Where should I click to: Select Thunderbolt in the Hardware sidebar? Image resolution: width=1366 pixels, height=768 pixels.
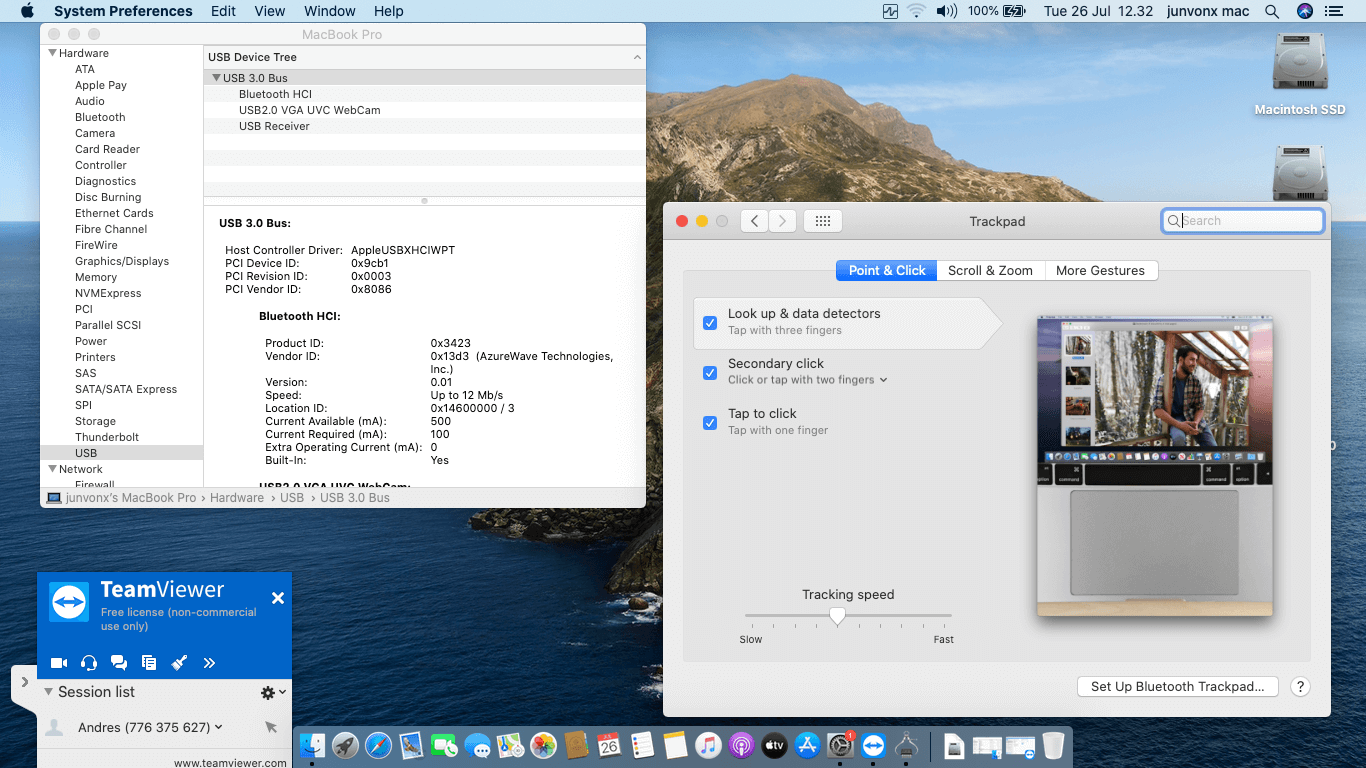tap(107, 437)
